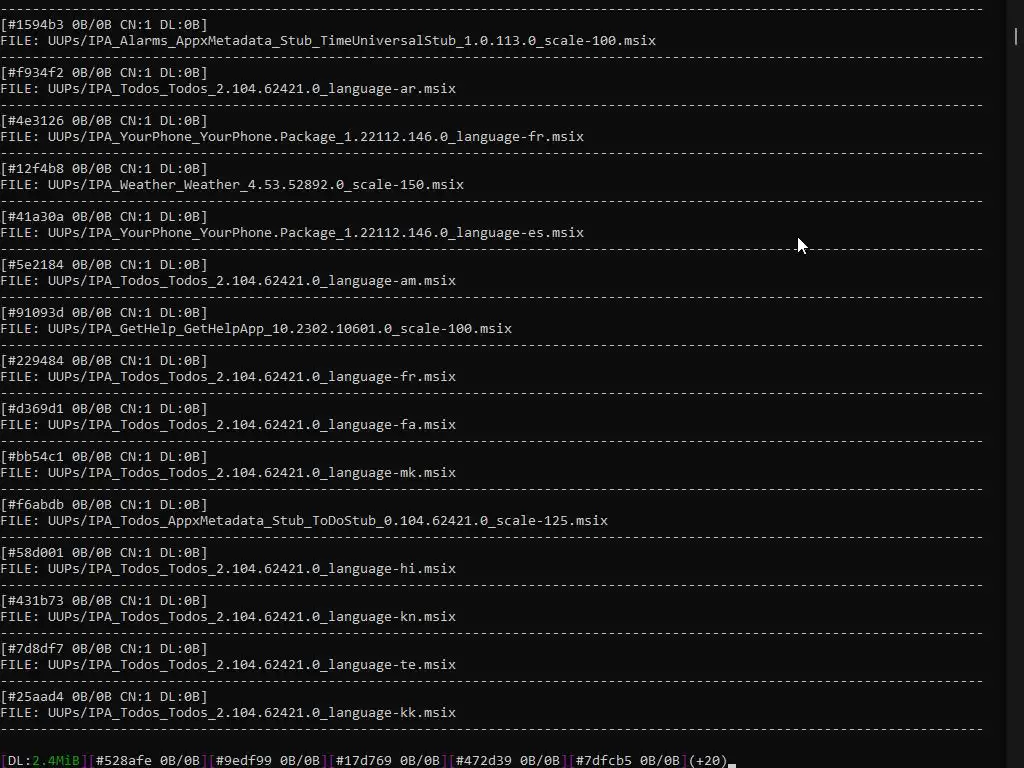Click the 'DL:2.4MiB' download speed status
Screen dimensions: 1024x768
click(x=43, y=761)
